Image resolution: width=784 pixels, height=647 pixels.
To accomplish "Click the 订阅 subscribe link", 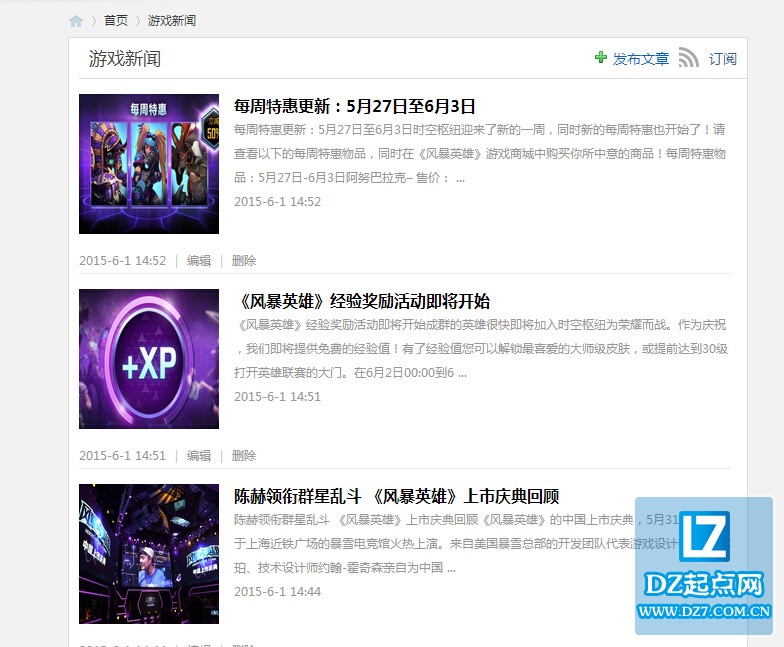I will pos(722,59).
